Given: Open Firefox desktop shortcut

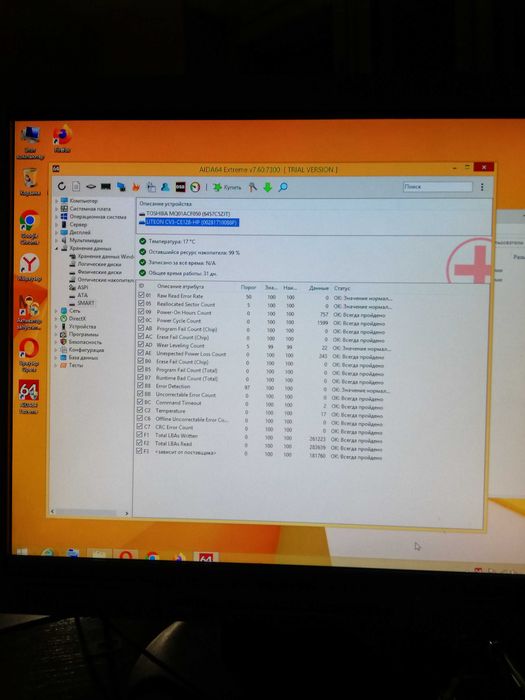Looking at the screenshot, I should pyautogui.click(x=62, y=139).
